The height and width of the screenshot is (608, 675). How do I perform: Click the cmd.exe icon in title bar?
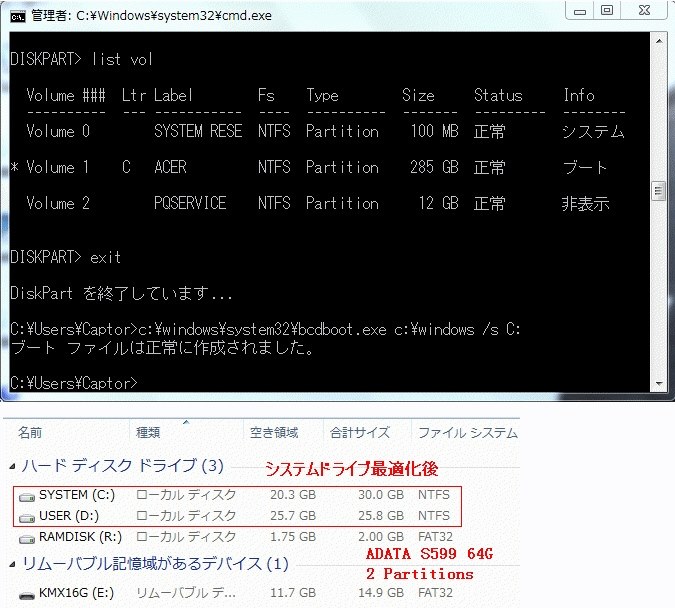click(17, 16)
